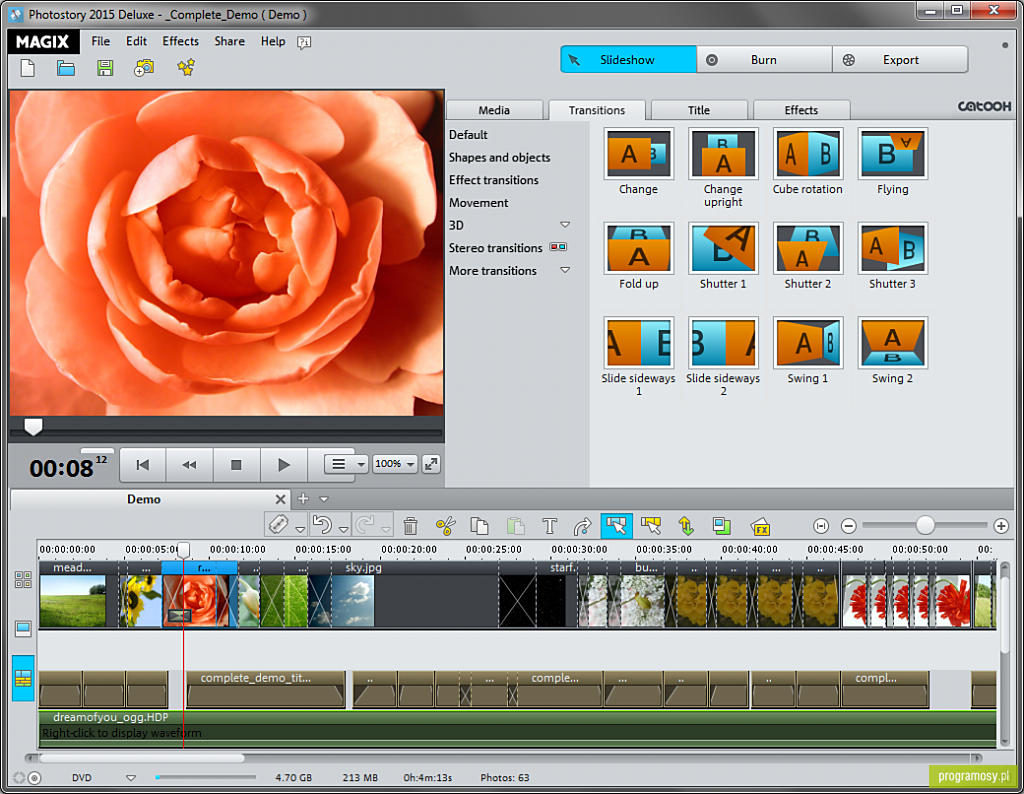The image size is (1024, 794).
Task: Delete selected object with trash icon
Action: pyautogui.click(x=411, y=526)
